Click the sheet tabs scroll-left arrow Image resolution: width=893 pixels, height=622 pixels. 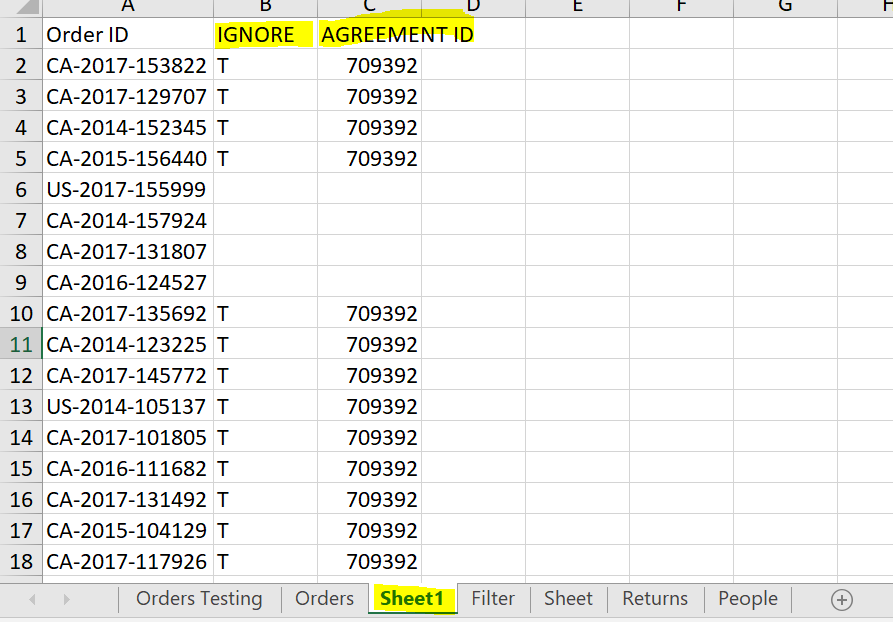(32, 600)
